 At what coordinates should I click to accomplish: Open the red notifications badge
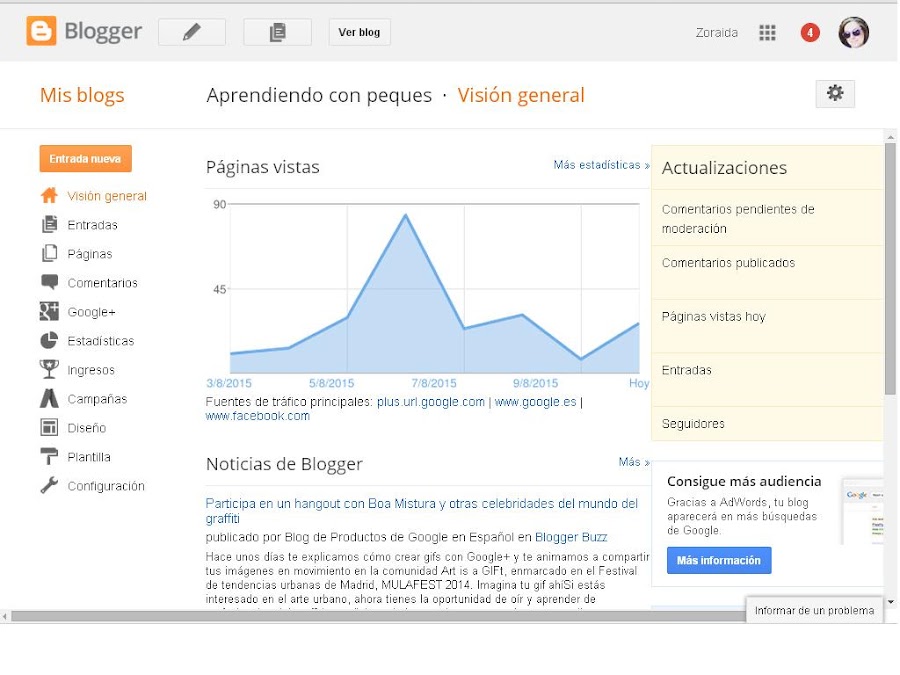810,33
